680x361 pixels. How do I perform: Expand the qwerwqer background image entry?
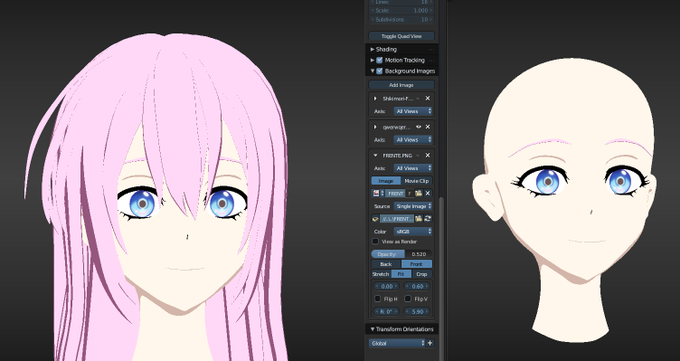375,127
